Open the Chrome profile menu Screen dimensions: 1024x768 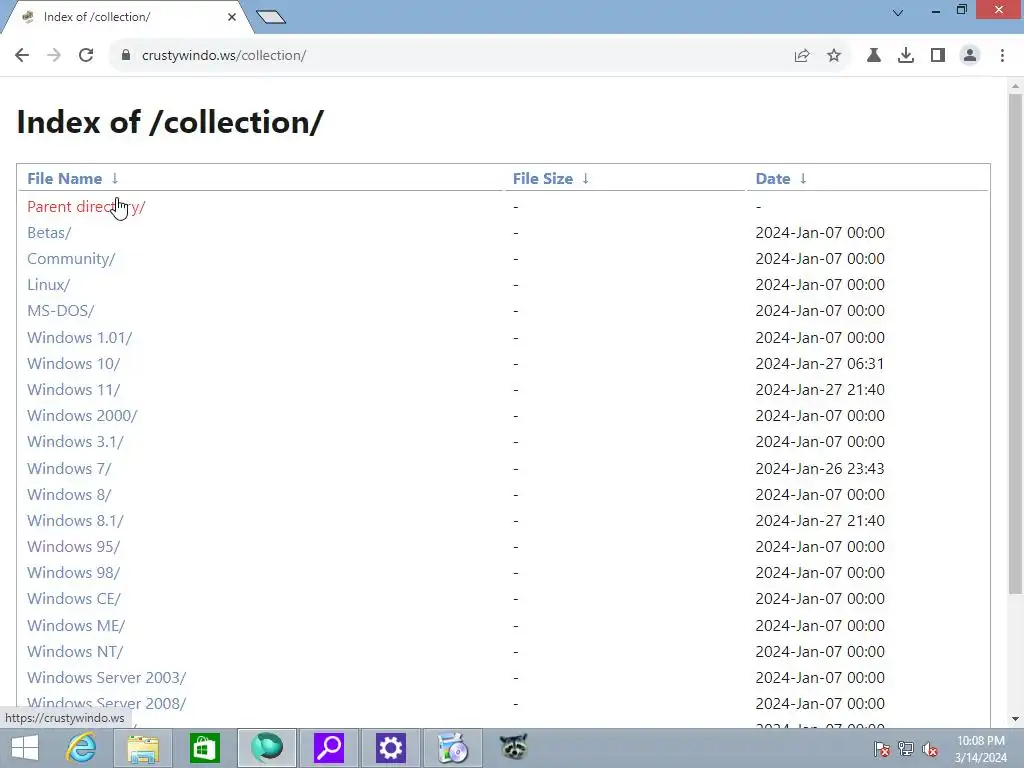pyautogui.click(x=970, y=56)
